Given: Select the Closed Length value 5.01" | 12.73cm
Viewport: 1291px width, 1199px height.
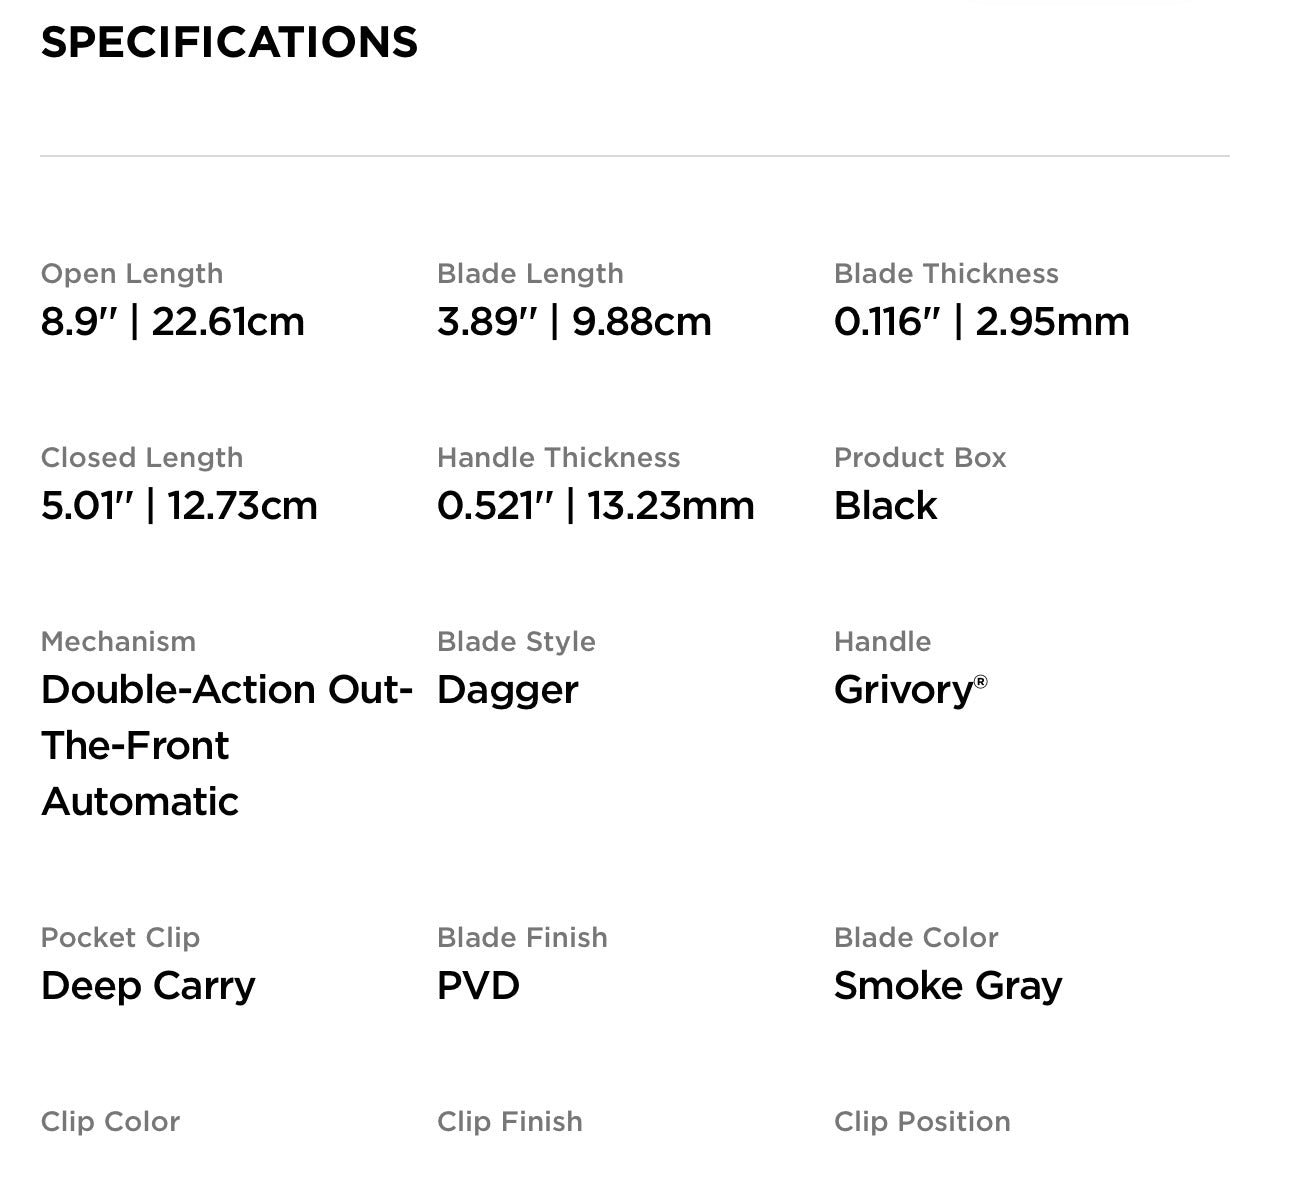Looking at the screenshot, I should pyautogui.click(x=179, y=506).
